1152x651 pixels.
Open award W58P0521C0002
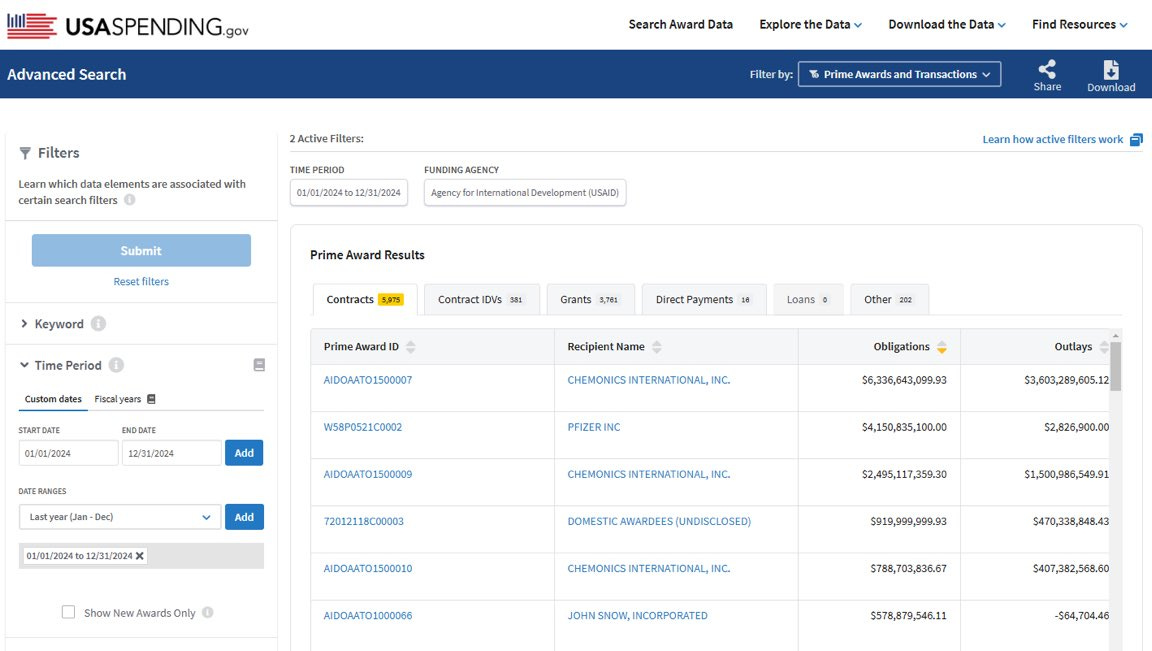(362, 427)
